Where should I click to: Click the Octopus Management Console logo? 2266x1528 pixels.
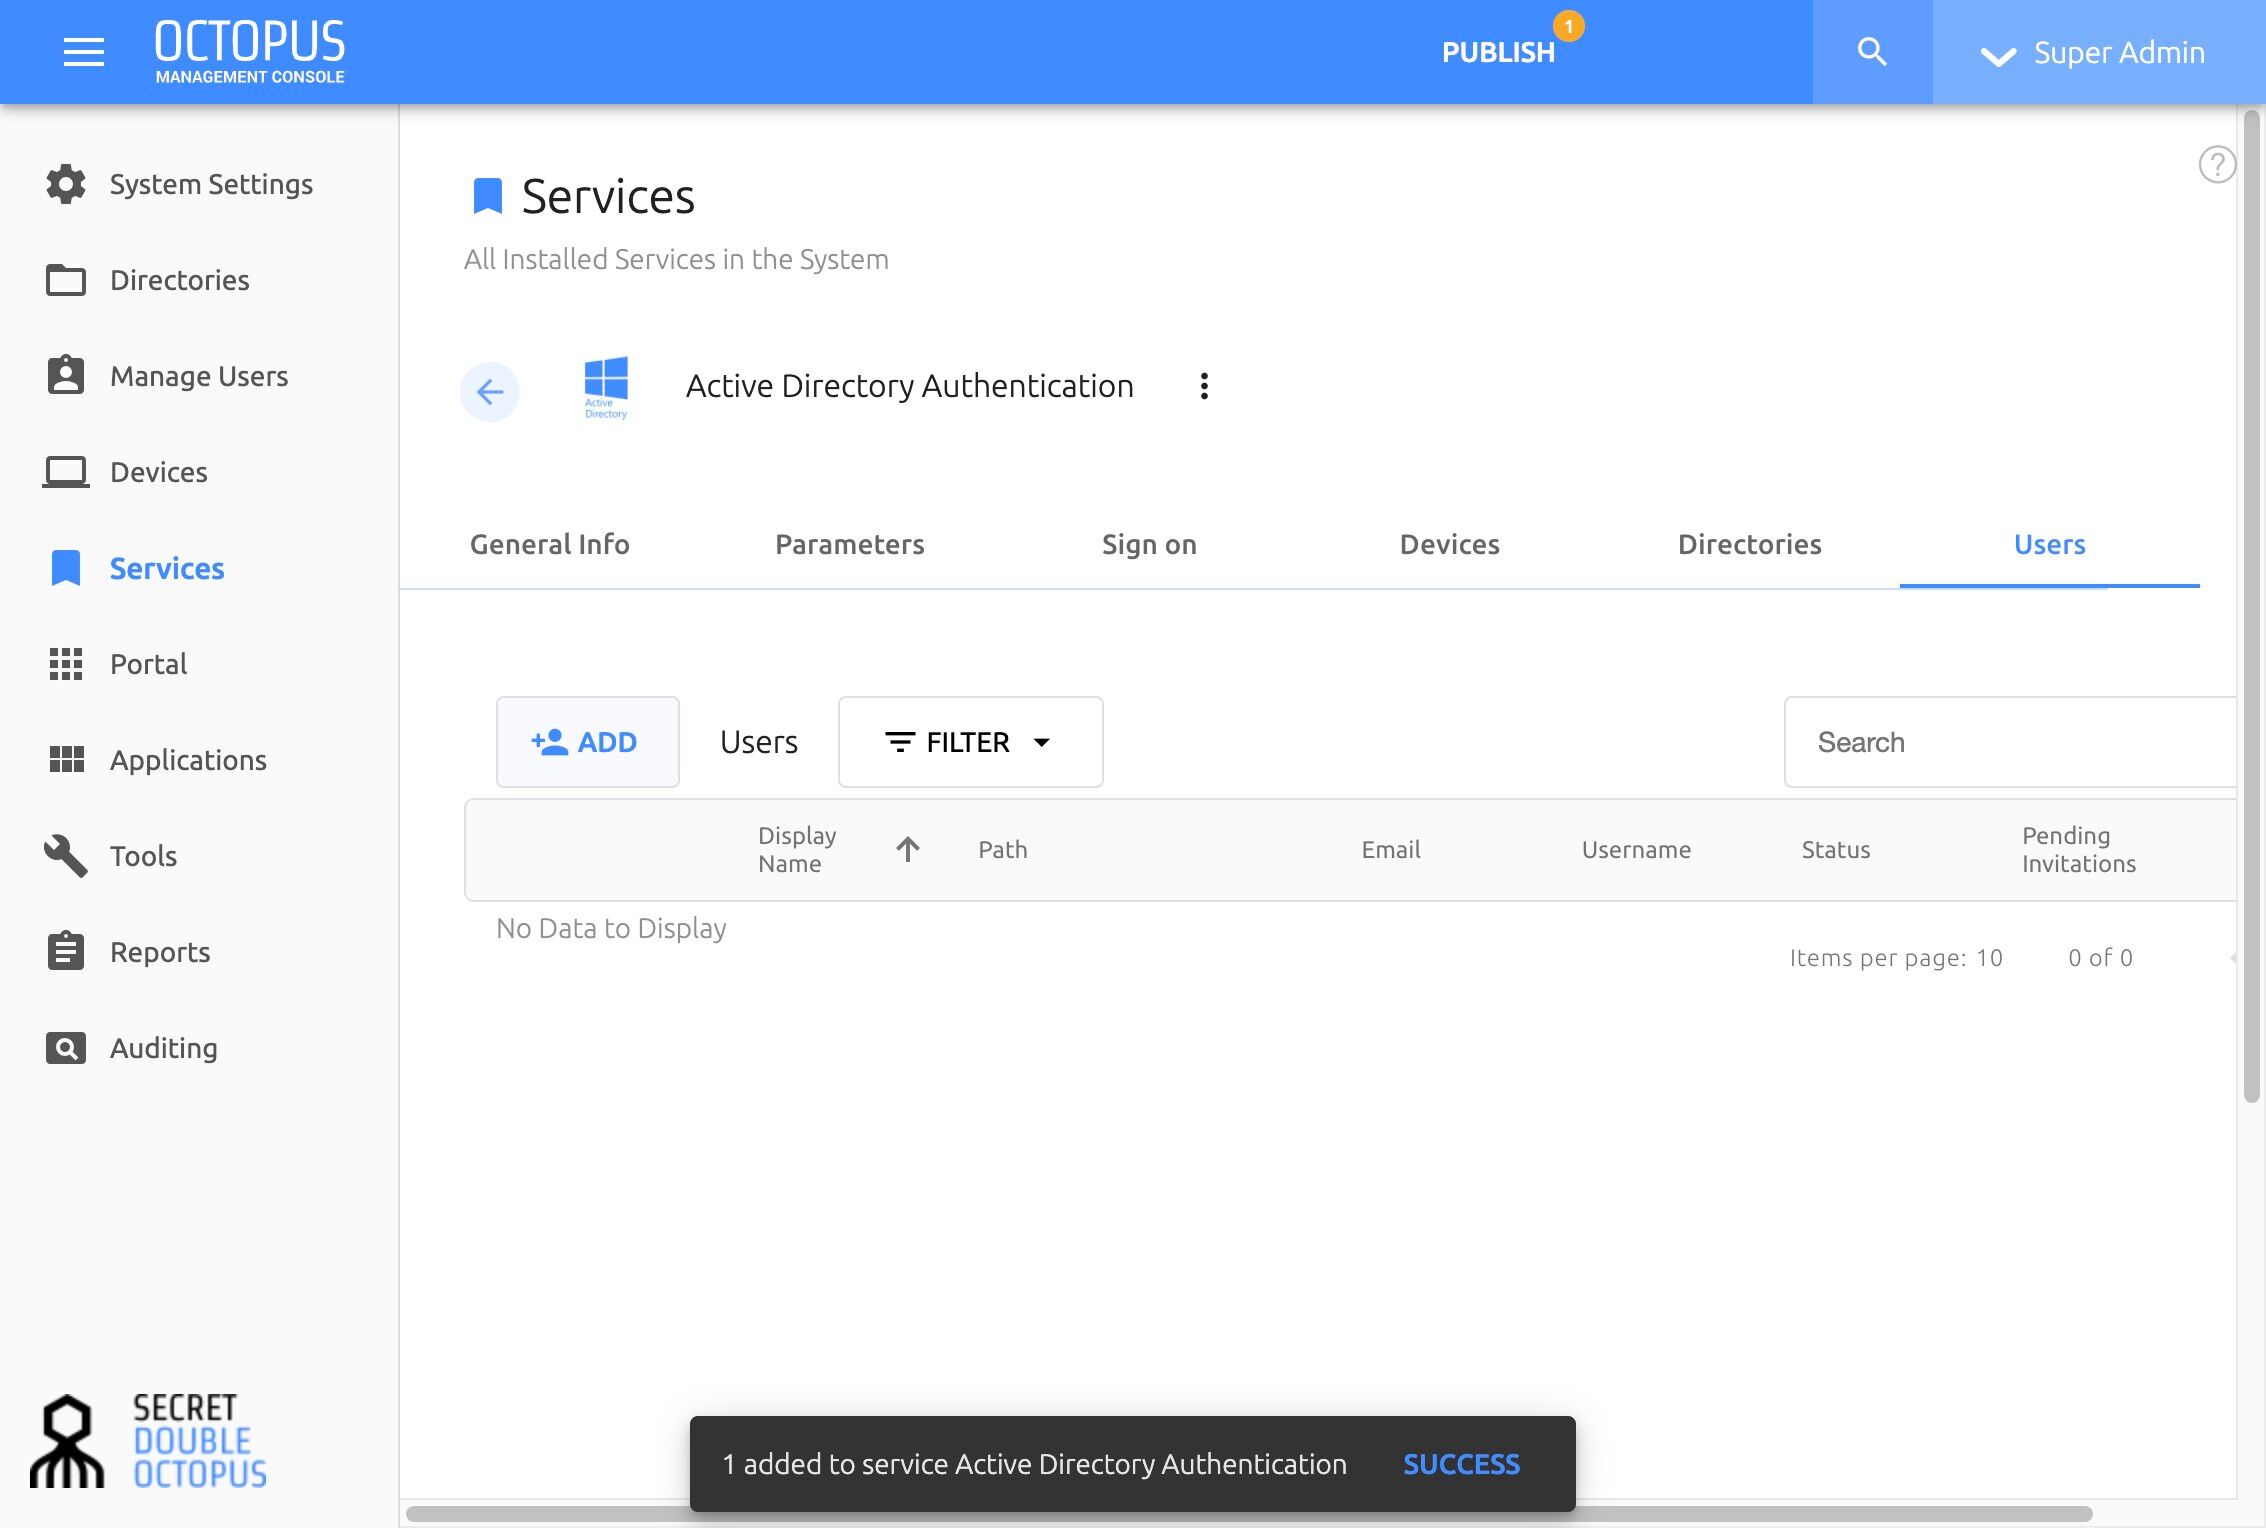point(250,52)
